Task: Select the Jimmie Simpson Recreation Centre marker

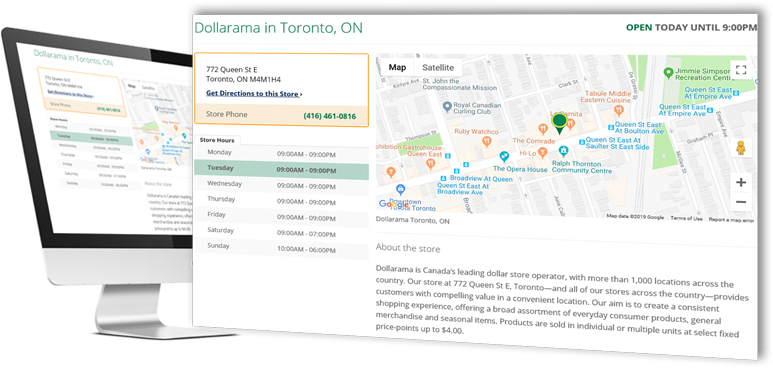Action: tap(668, 73)
